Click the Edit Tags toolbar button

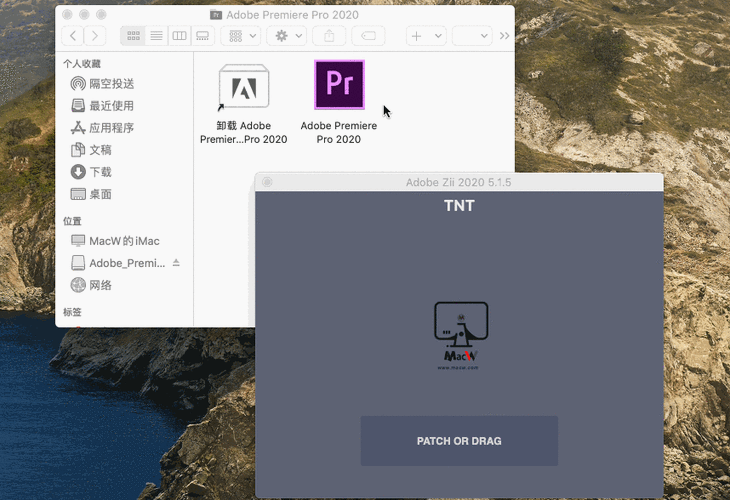[x=368, y=36]
